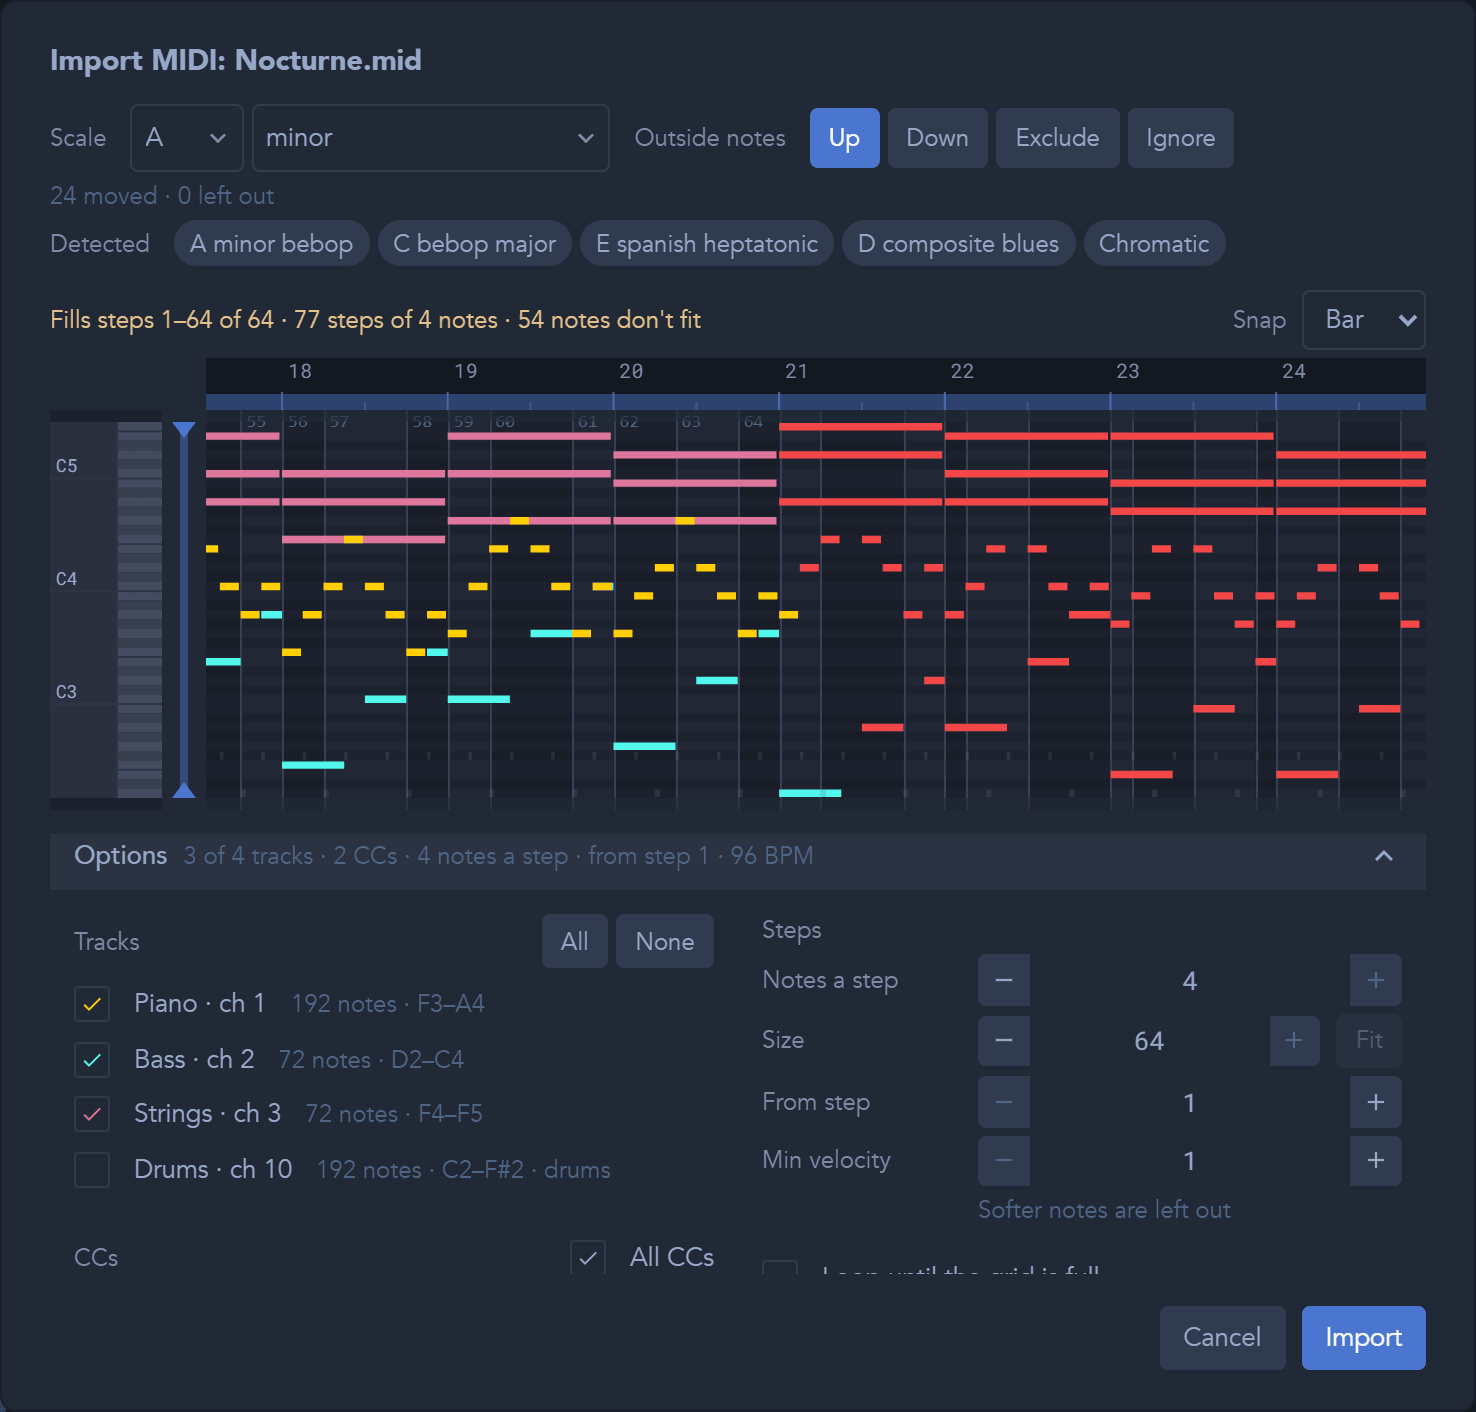Click the Fit size button
The image size is (1476, 1412).
pyautogui.click(x=1369, y=1041)
